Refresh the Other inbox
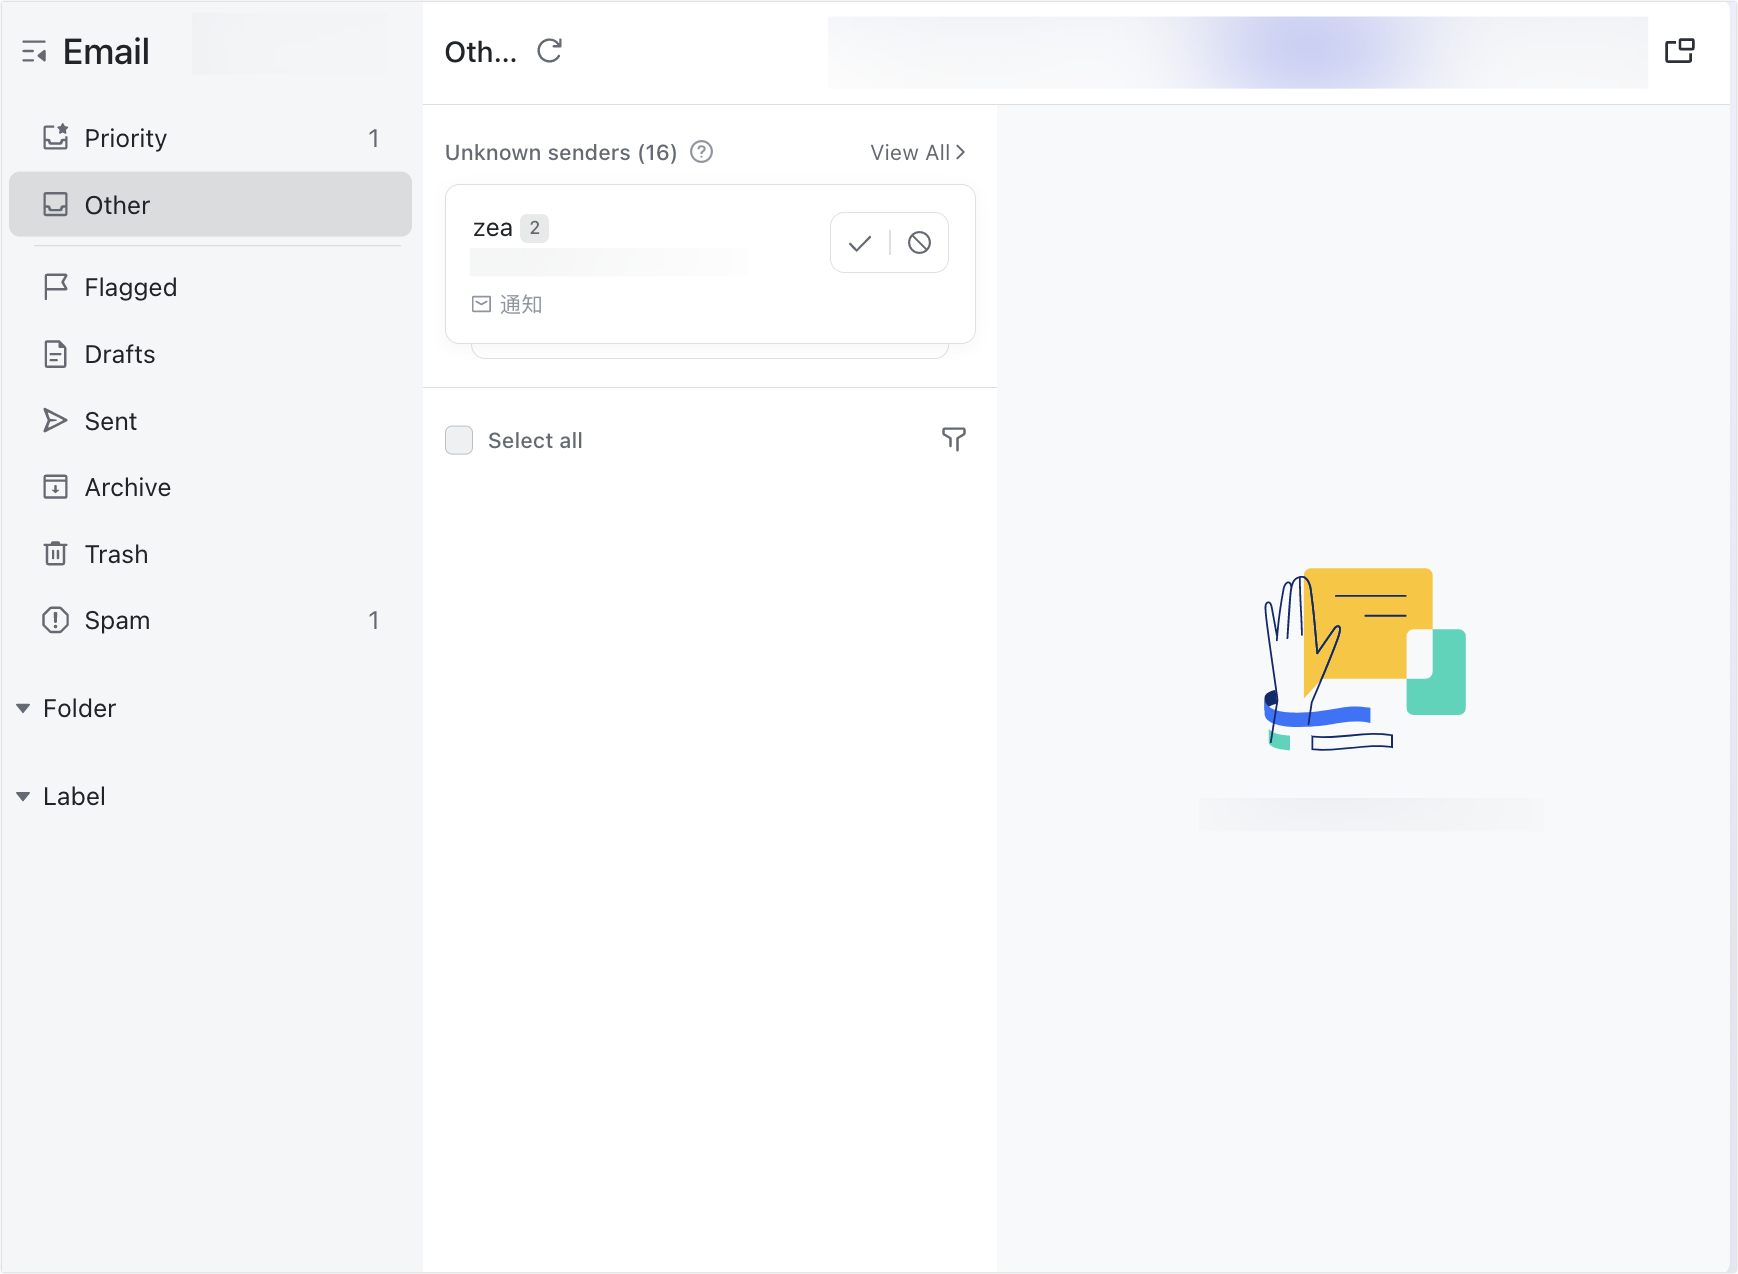This screenshot has height=1274, width=1738. pyautogui.click(x=549, y=51)
